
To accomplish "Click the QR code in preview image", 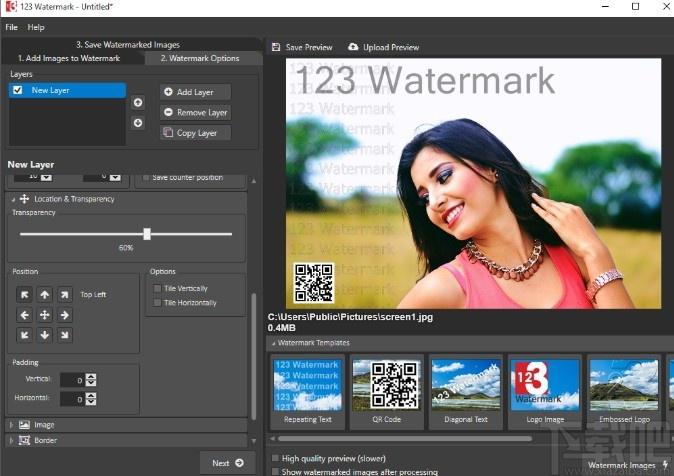I will [x=313, y=283].
